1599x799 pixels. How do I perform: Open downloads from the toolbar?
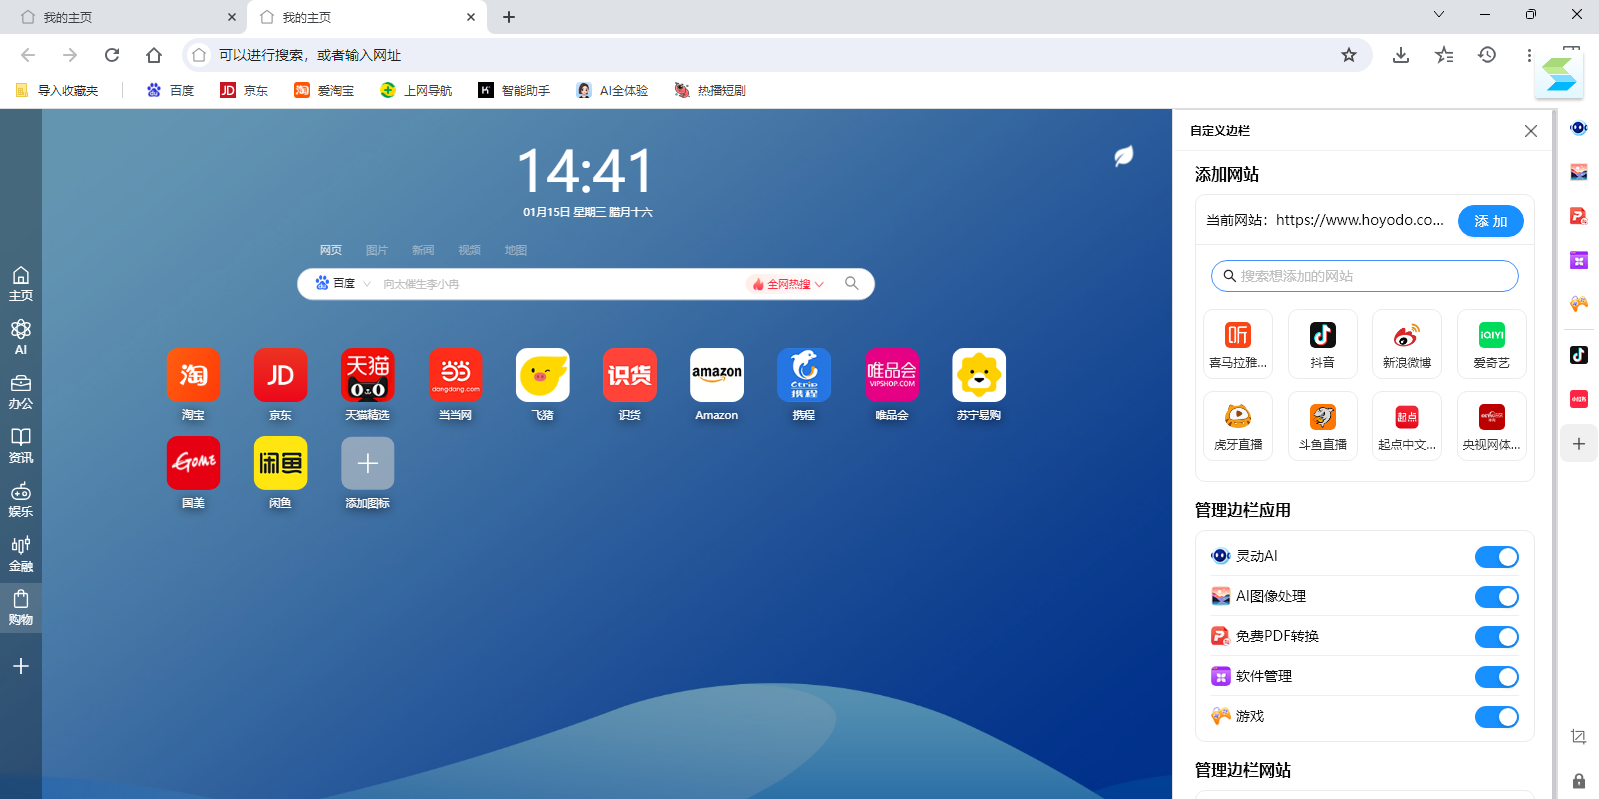point(1401,55)
